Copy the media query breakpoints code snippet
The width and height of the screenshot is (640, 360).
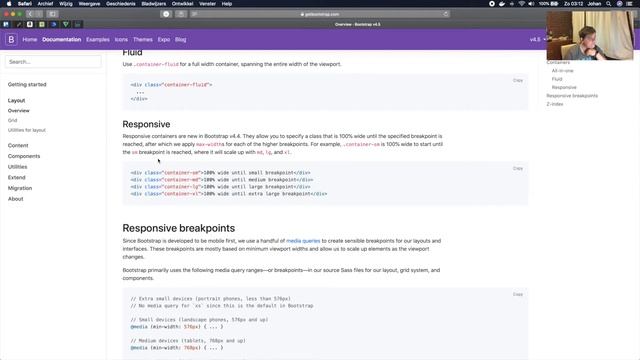[518, 294]
